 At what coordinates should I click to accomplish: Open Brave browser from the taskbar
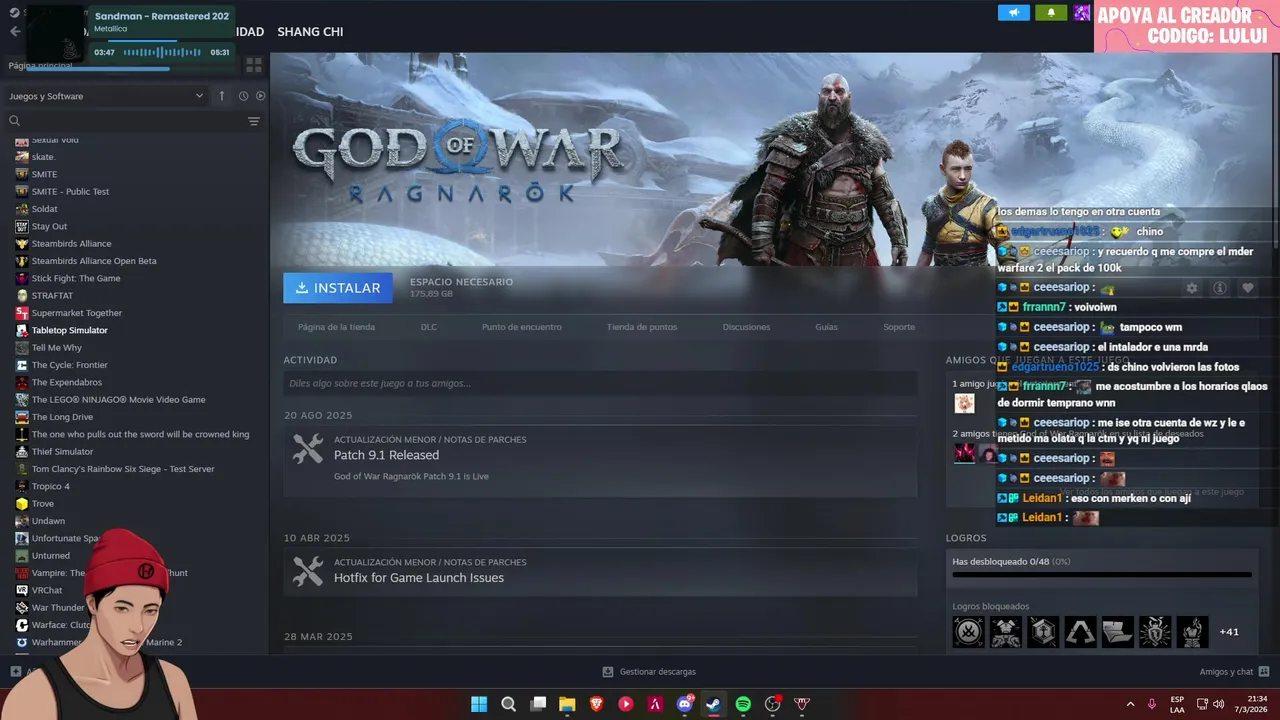click(x=597, y=704)
